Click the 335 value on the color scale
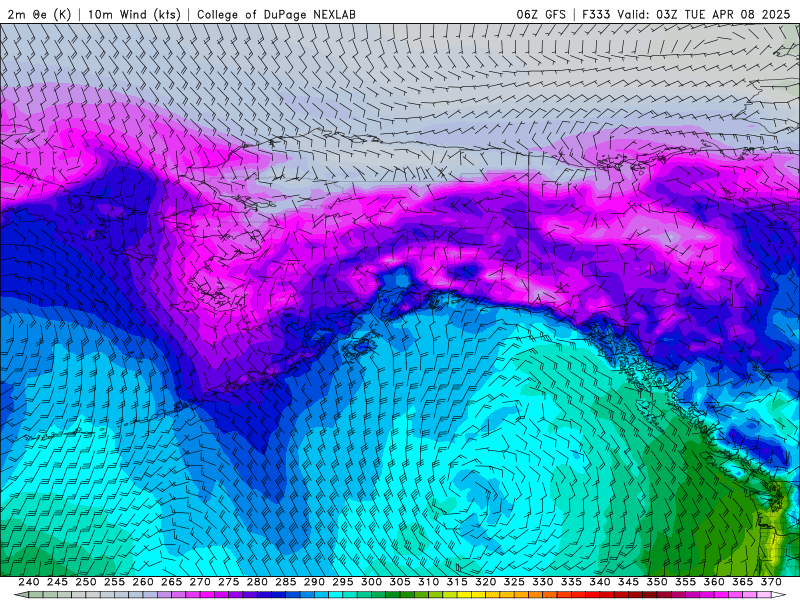 (571, 582)
